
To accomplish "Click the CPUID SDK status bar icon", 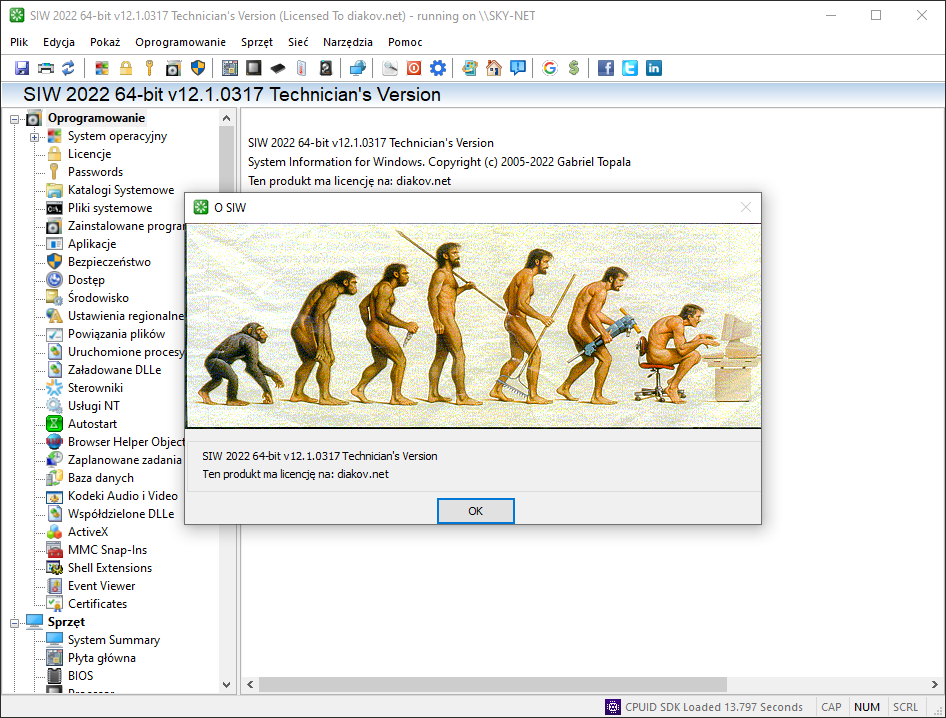I will (612, 707).
